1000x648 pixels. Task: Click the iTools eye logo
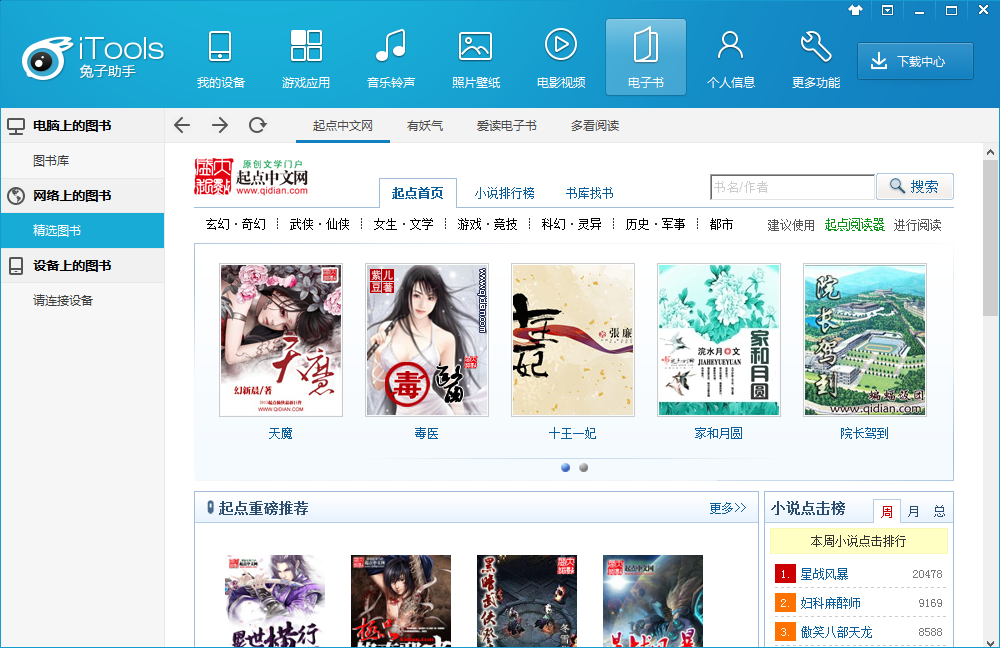pos(45,59)
